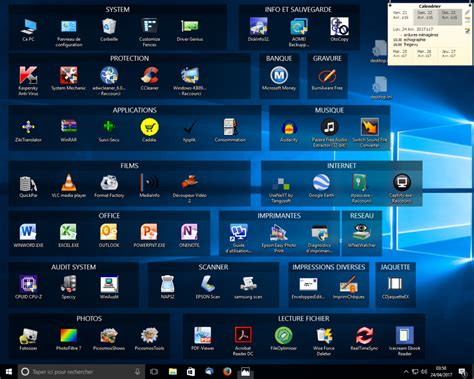Select the 'ordures ménagères' calendar entry
Image resolution: width=474 pixels, height=379 pixels.
(421, 35)
